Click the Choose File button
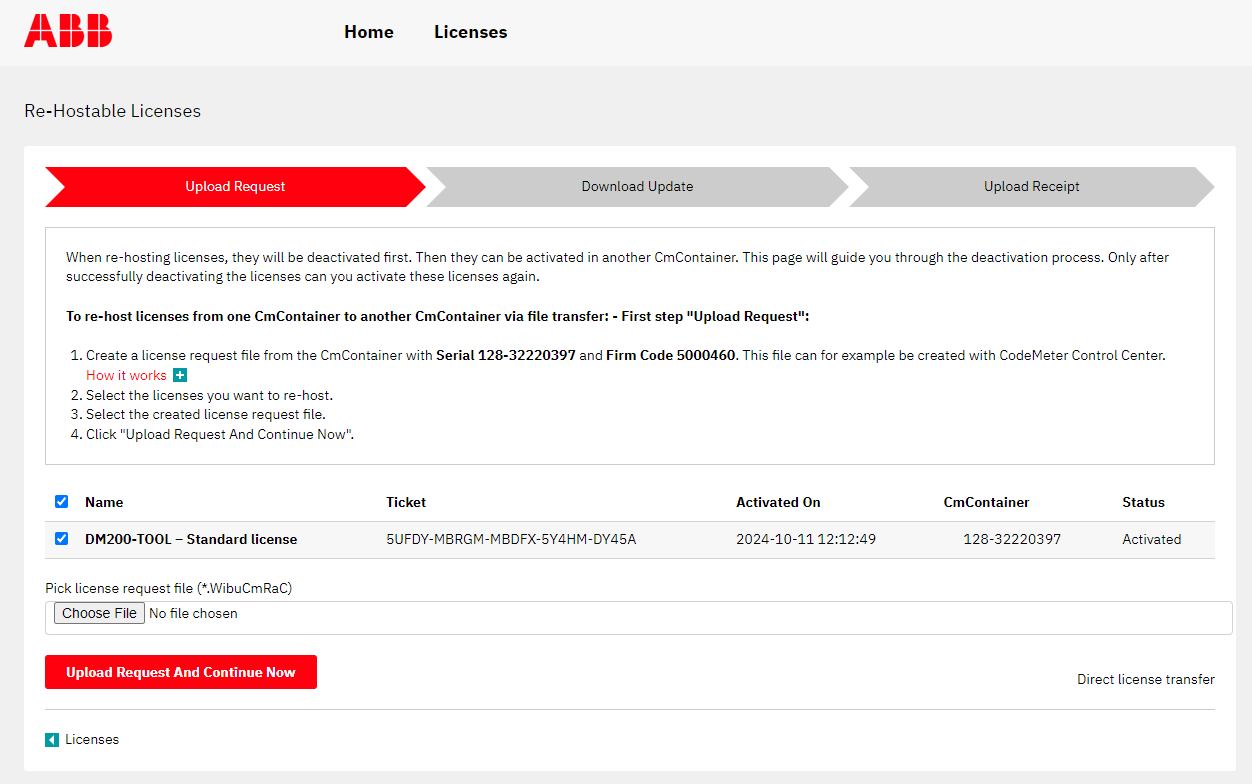1252x784 pixels. pyautogui.click(x=99, y=613)
